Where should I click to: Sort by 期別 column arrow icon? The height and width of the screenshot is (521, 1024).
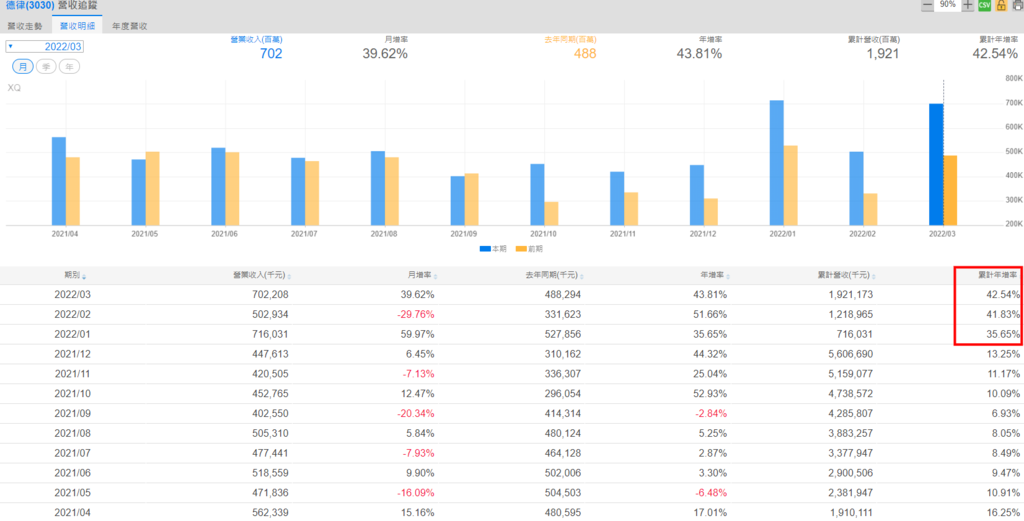coord(84,277)
